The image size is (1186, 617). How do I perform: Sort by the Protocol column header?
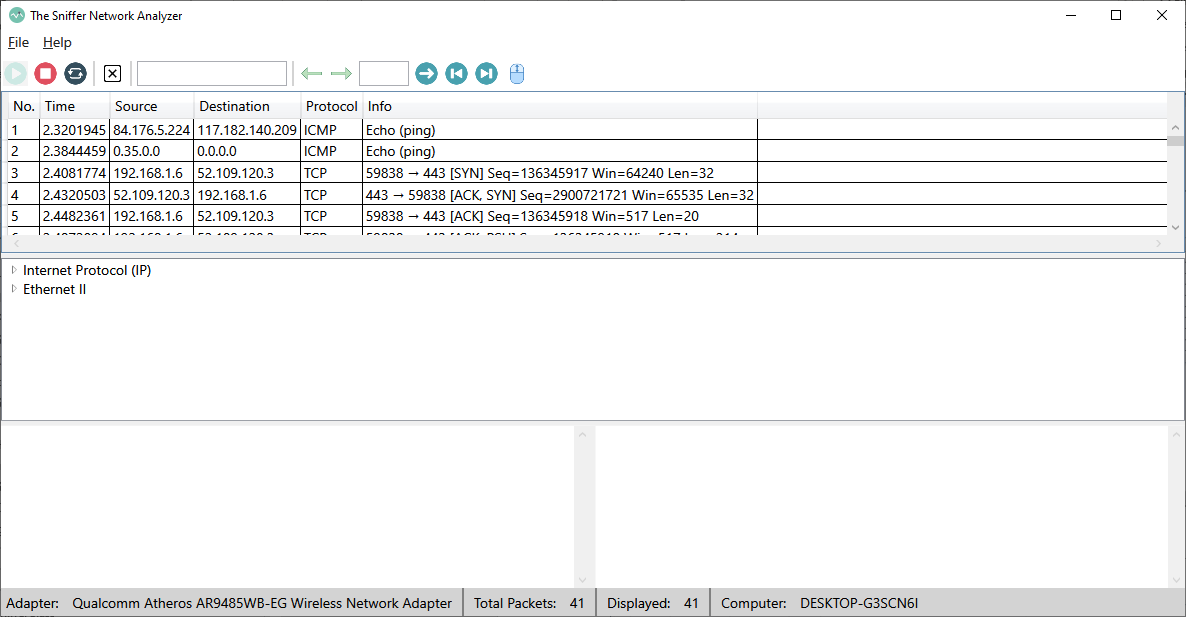coord(332,106)
